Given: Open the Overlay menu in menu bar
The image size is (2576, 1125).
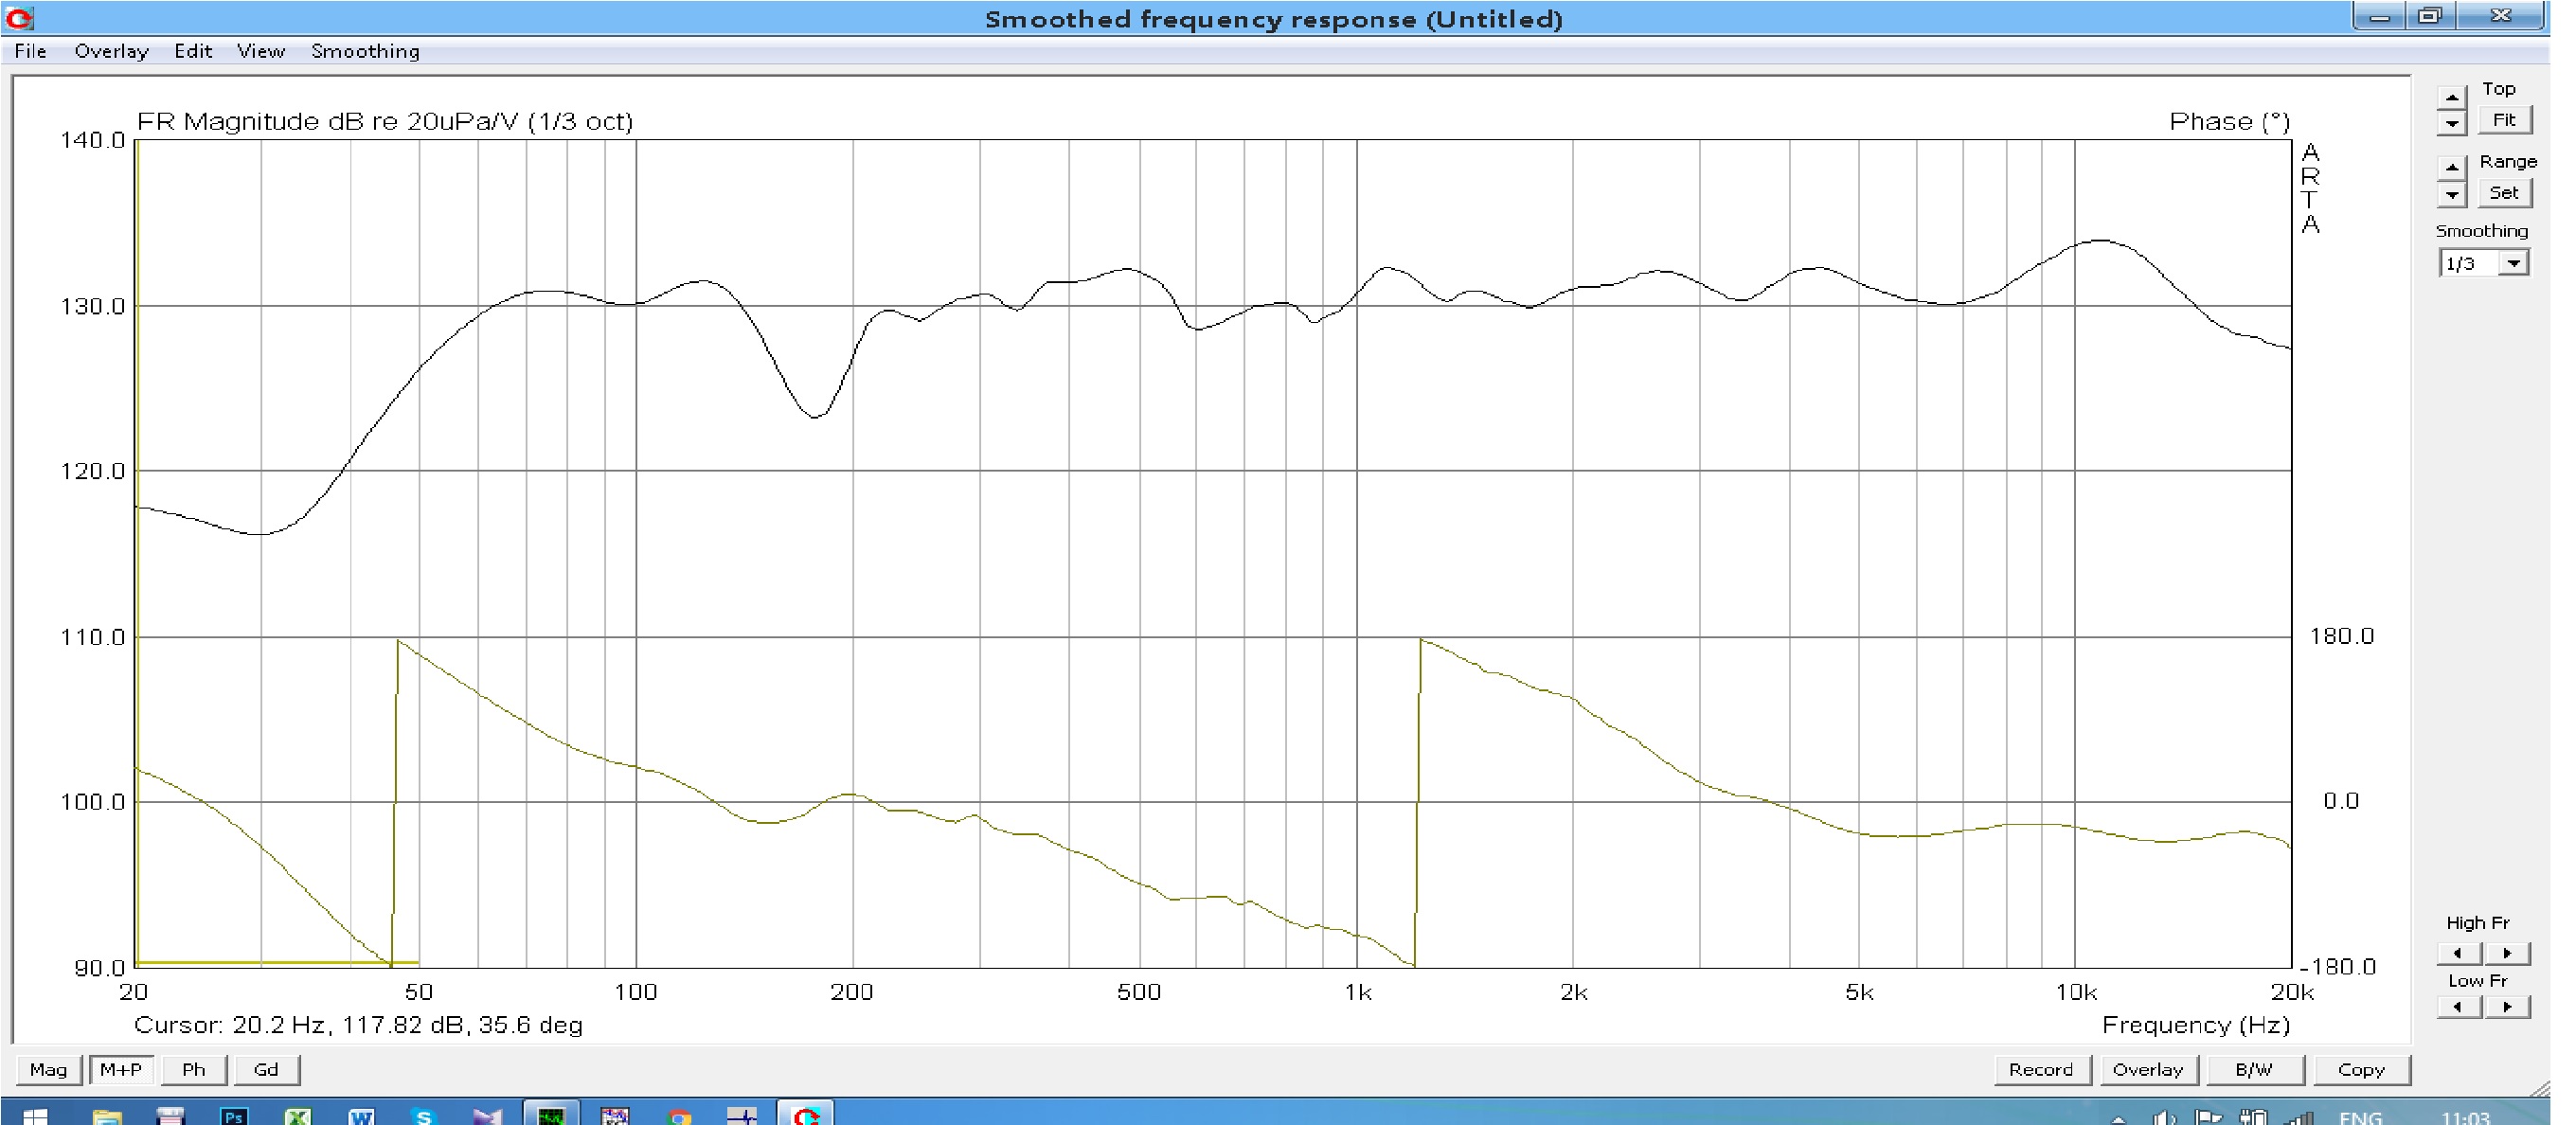Looking at the screenshot, I should tap(111, 51).
